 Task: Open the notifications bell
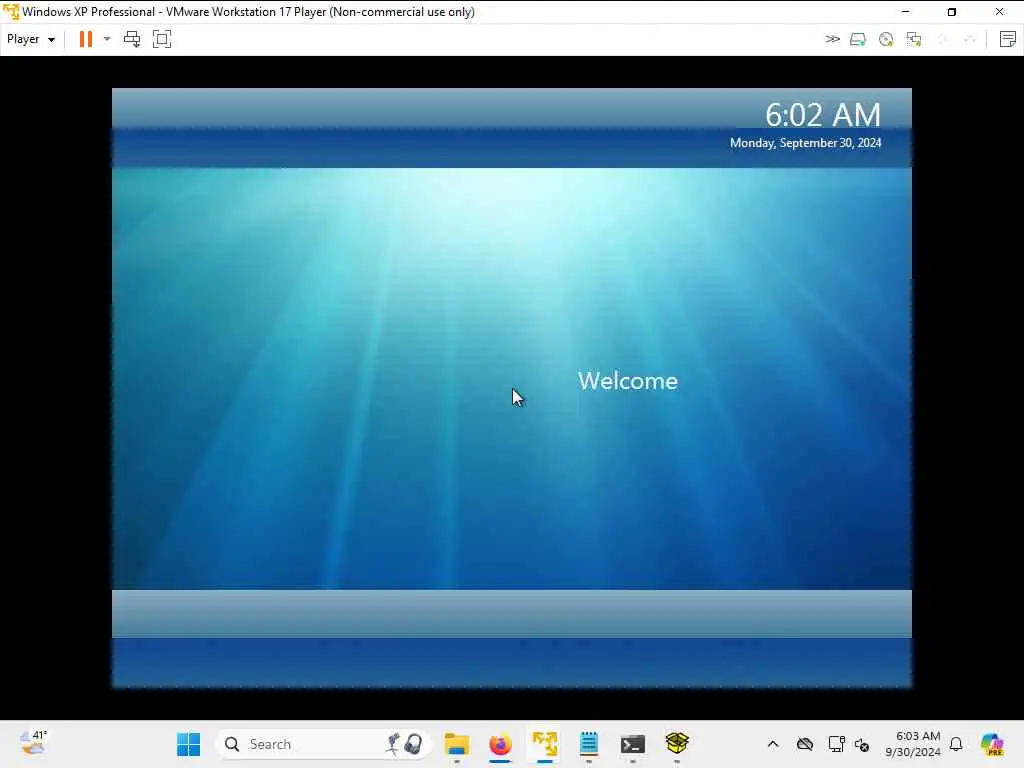coord(956,744)
